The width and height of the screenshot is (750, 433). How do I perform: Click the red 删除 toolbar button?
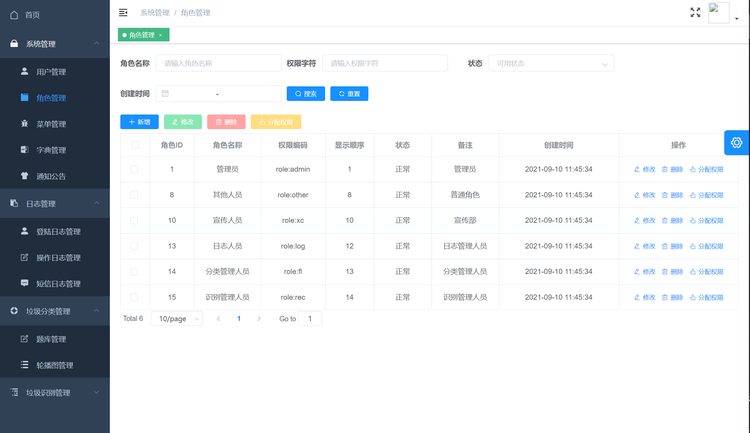[226, 122]
